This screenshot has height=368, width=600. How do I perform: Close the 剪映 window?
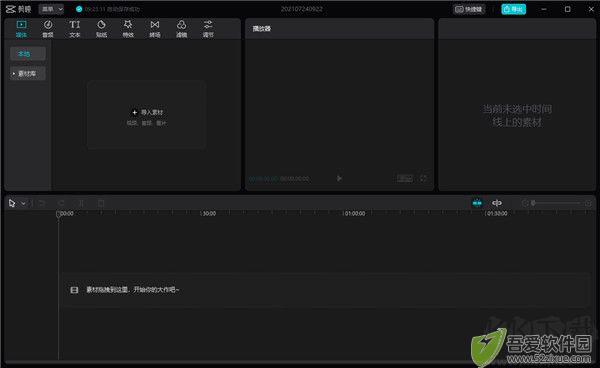tap(591, 9)
